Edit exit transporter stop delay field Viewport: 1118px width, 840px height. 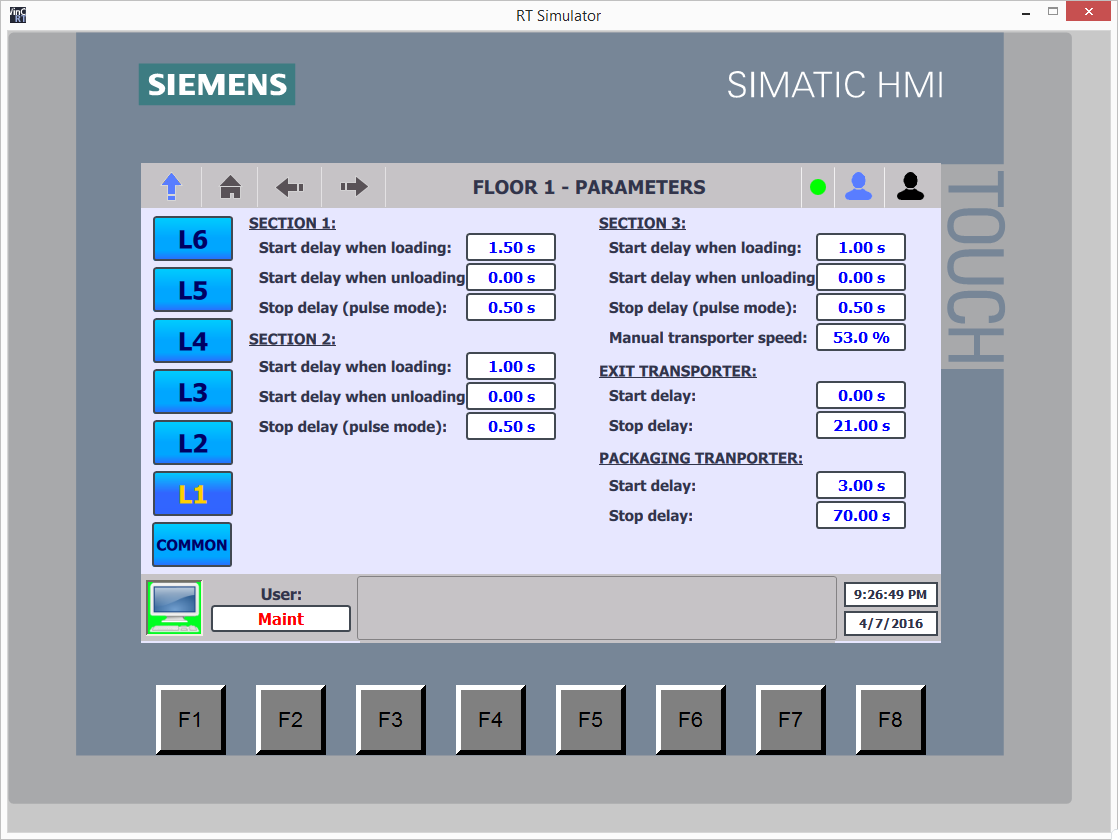tap(861, 426)
